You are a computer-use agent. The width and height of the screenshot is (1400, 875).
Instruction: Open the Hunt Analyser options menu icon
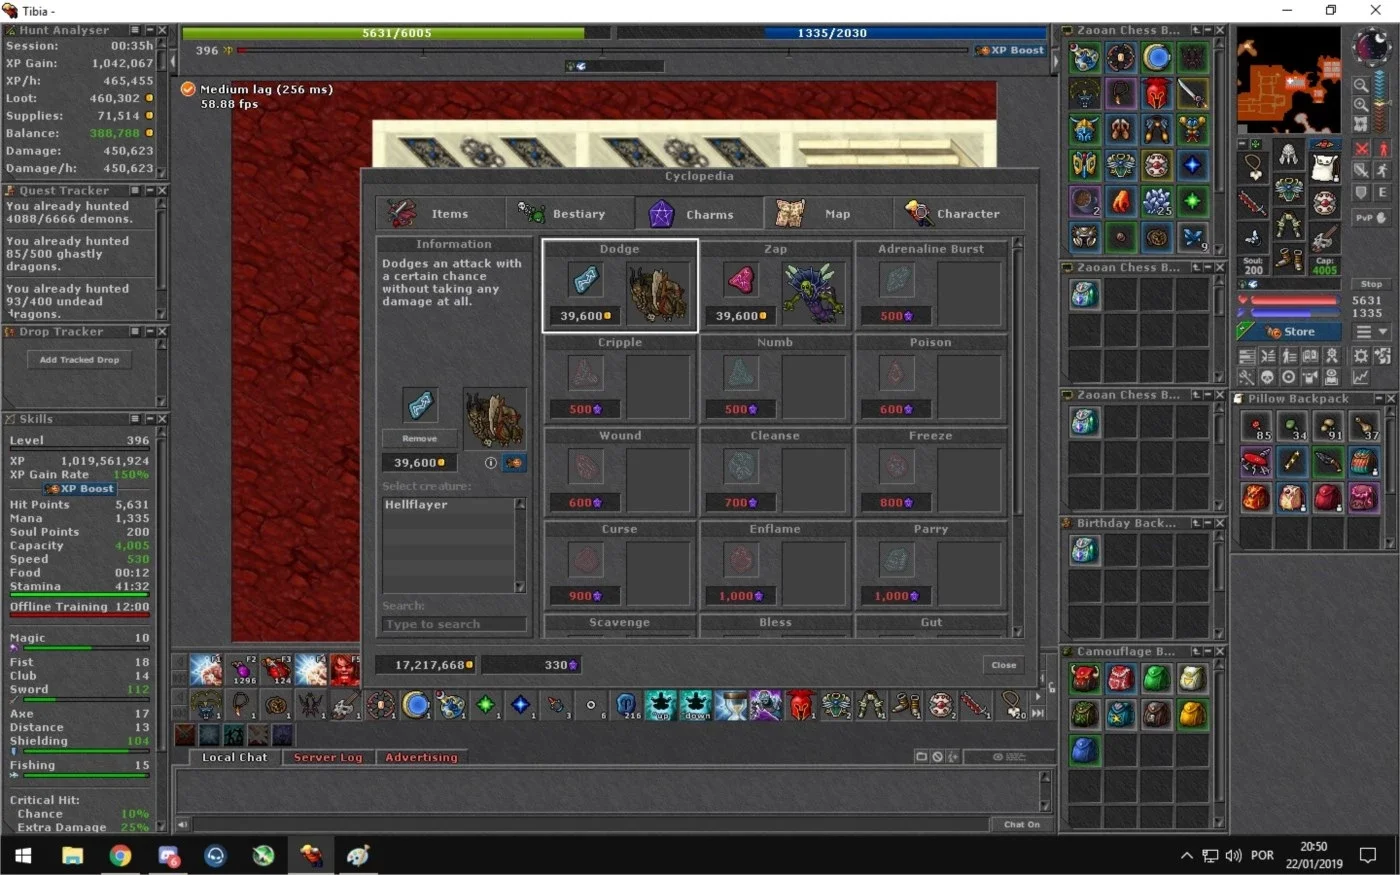(136, 30)
